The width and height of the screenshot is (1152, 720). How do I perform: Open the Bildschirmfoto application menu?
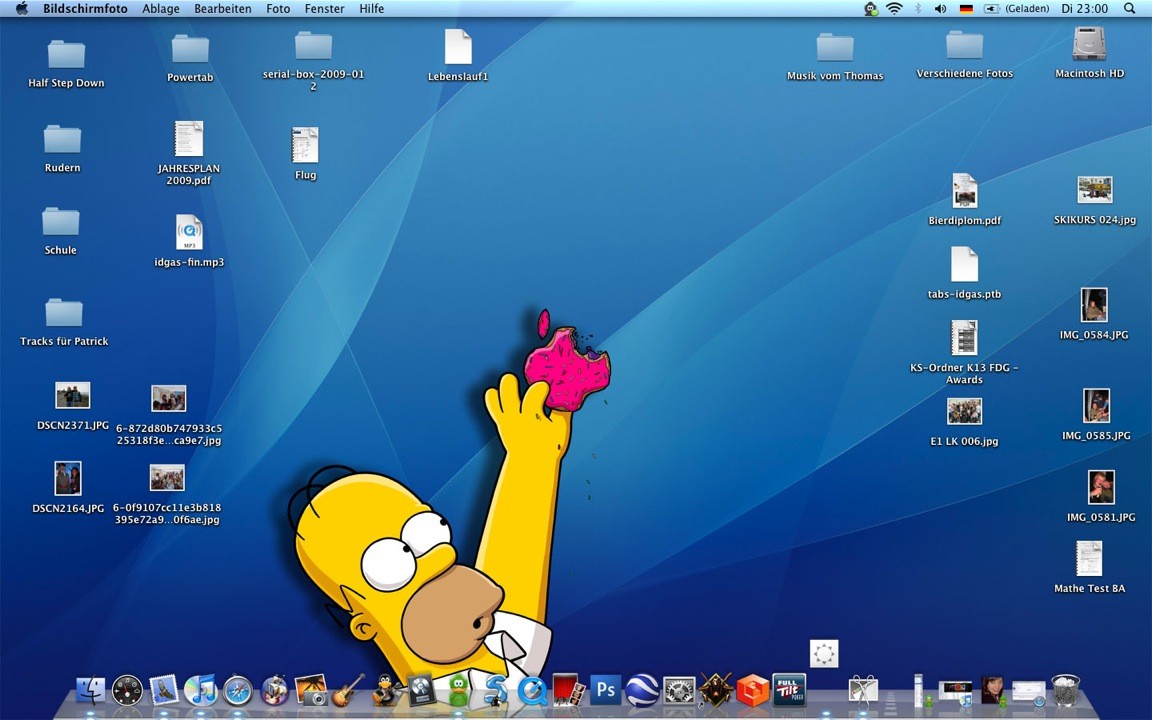point(85,9)
